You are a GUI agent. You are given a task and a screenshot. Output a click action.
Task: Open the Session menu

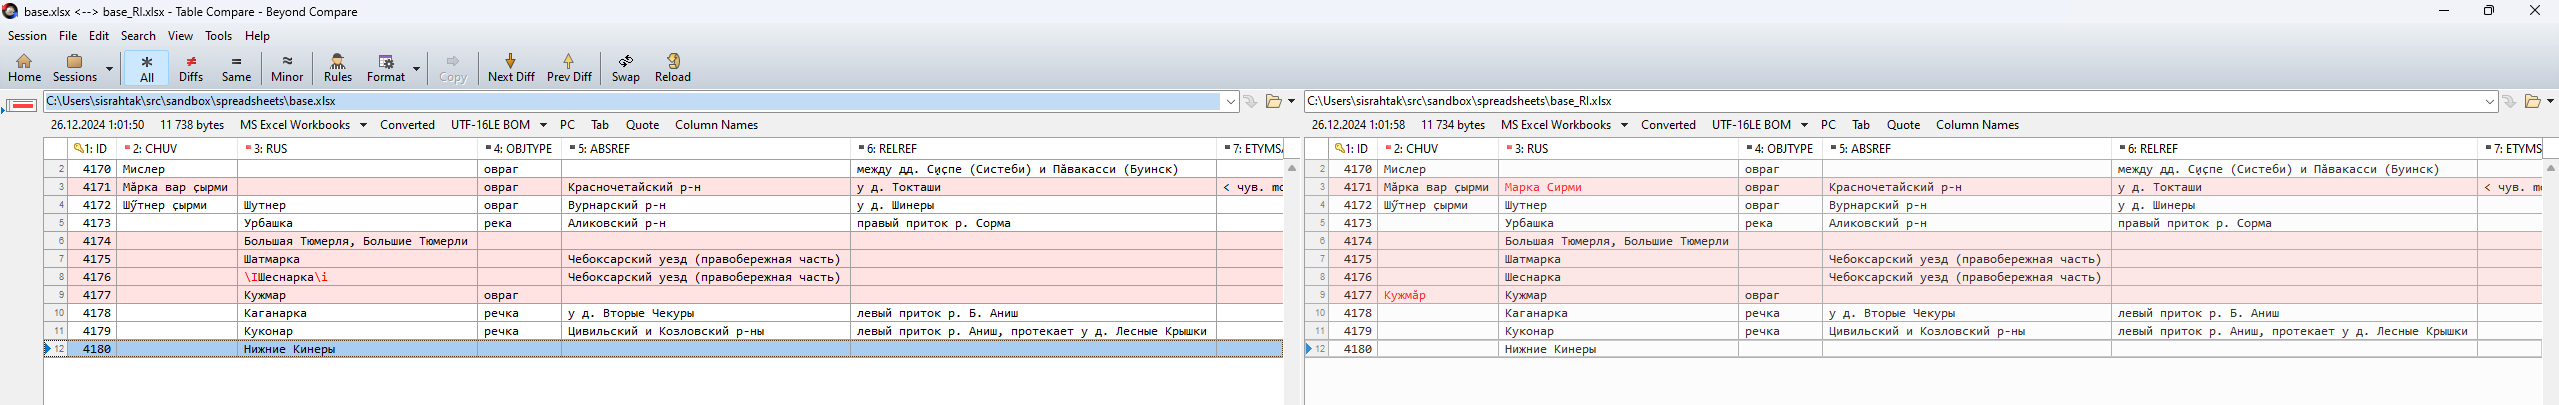click(x=27, y=36)
